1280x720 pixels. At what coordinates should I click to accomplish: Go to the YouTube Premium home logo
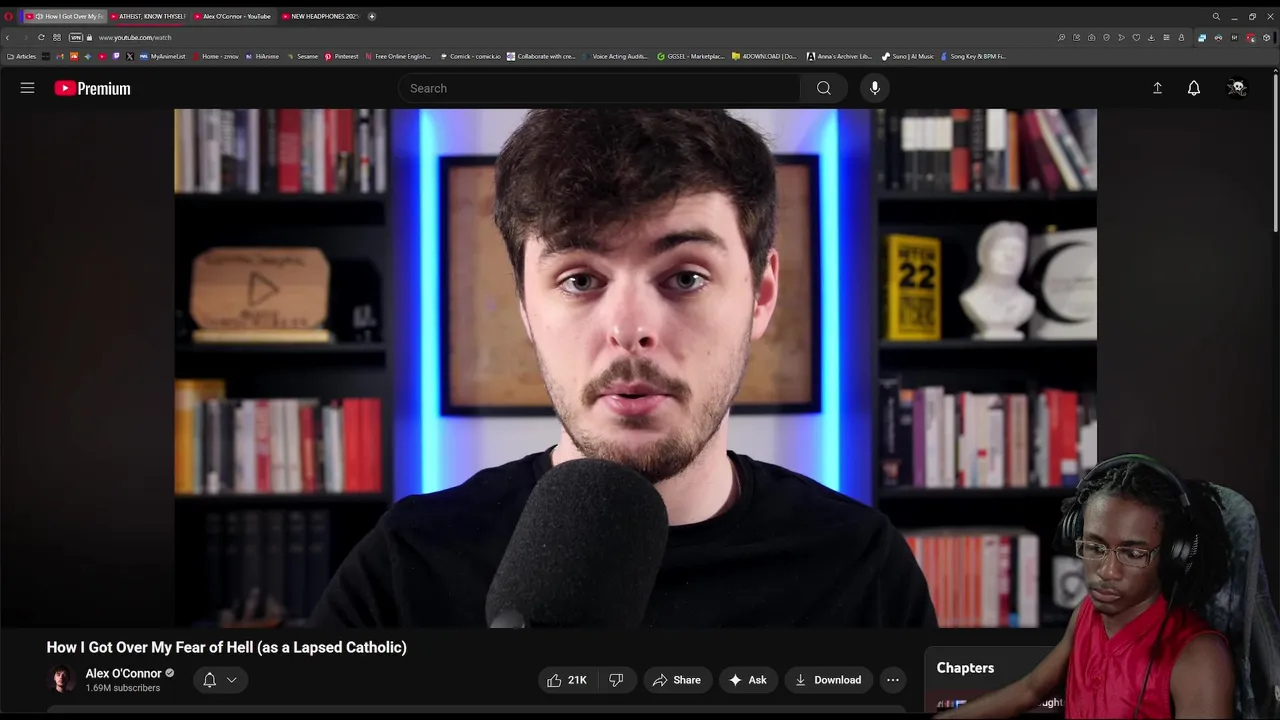click(92, 88)
